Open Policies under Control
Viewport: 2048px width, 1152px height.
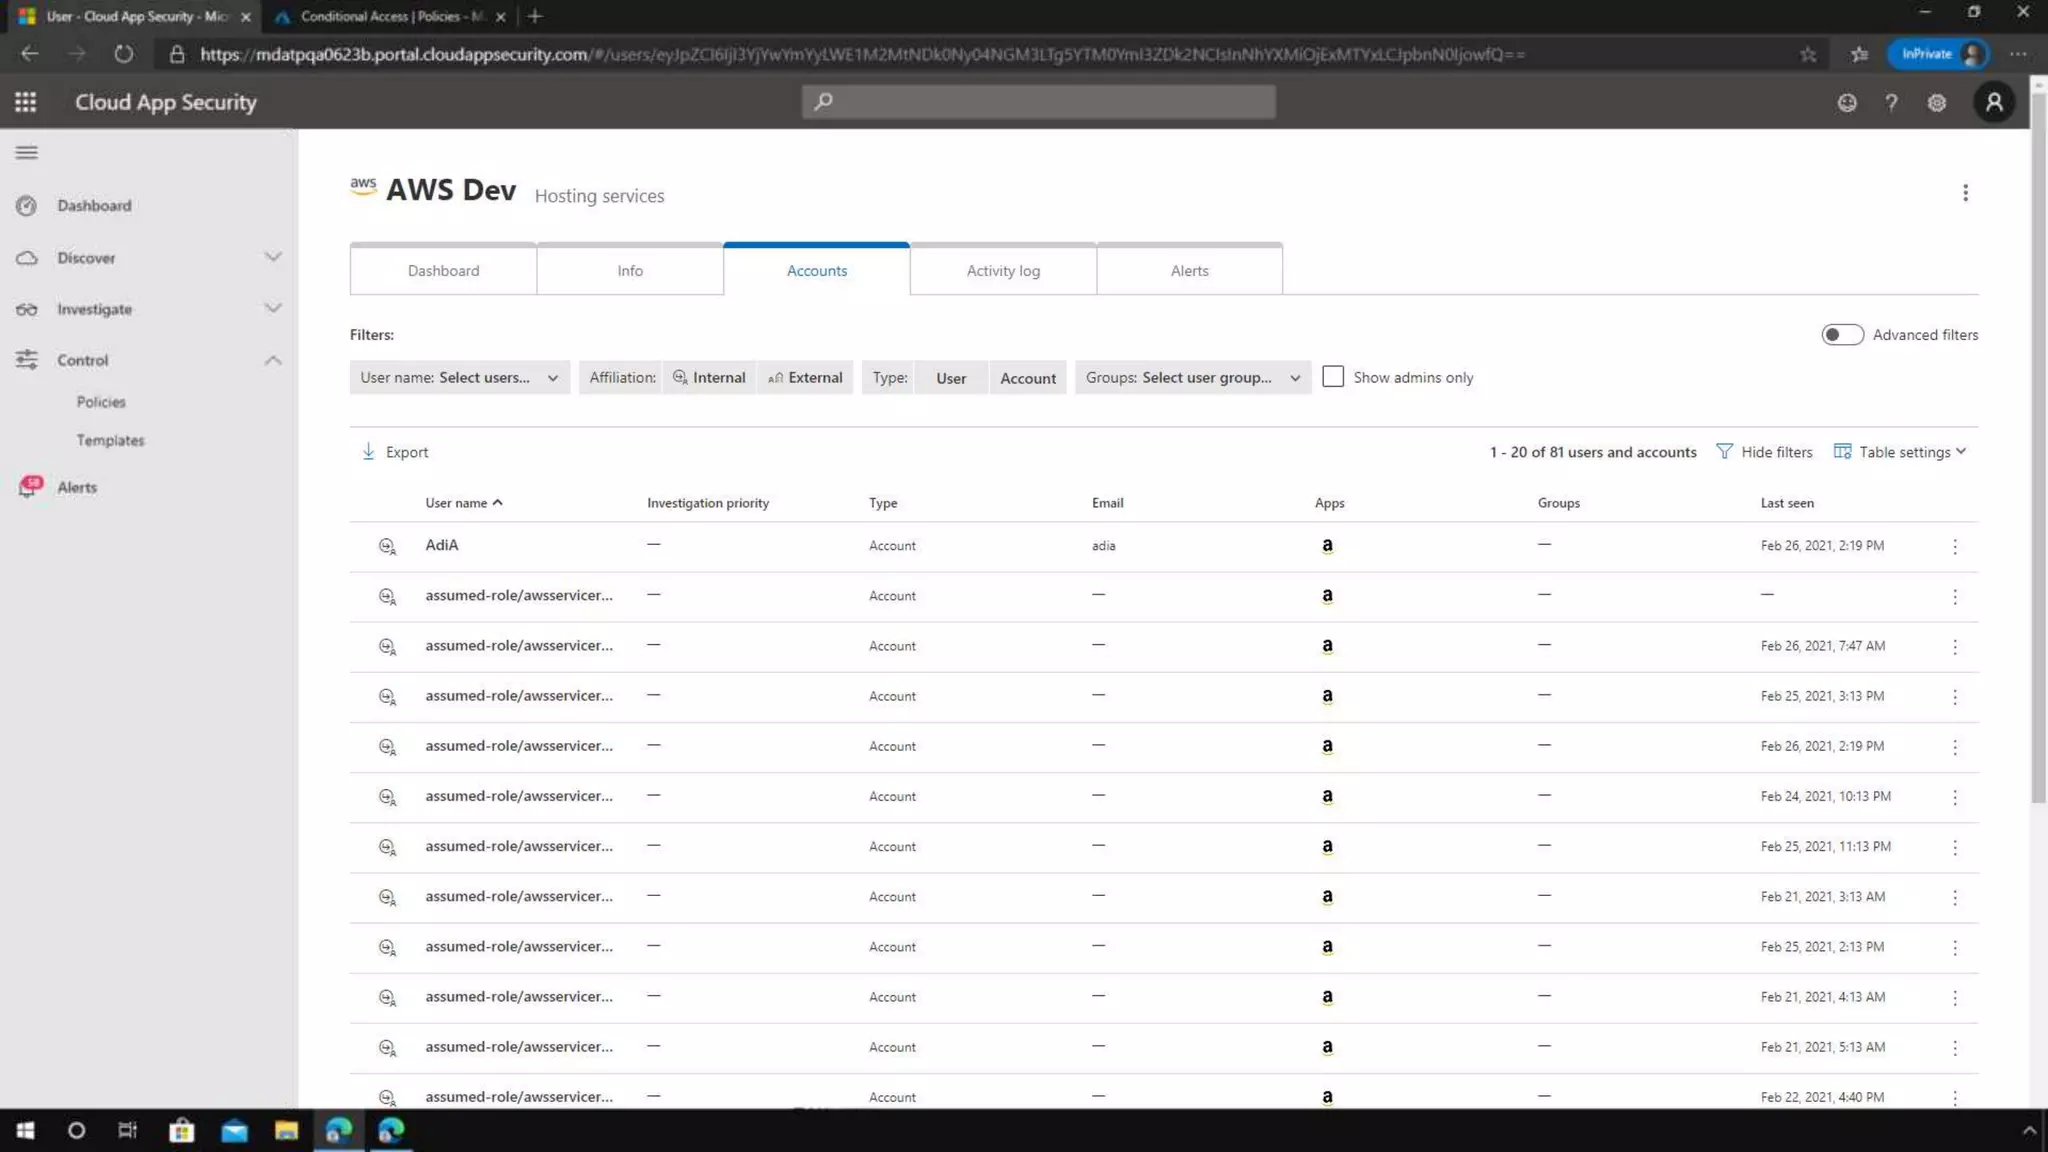coord(101,402)
